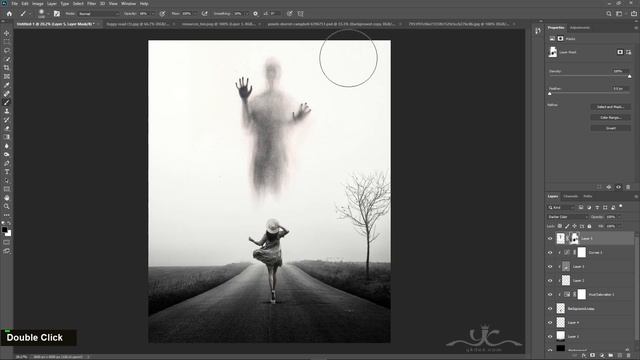The width and height of the screenshot is (640, 360).
Task: Select the Spot Healing Brush tool
Action: point(7,94)
